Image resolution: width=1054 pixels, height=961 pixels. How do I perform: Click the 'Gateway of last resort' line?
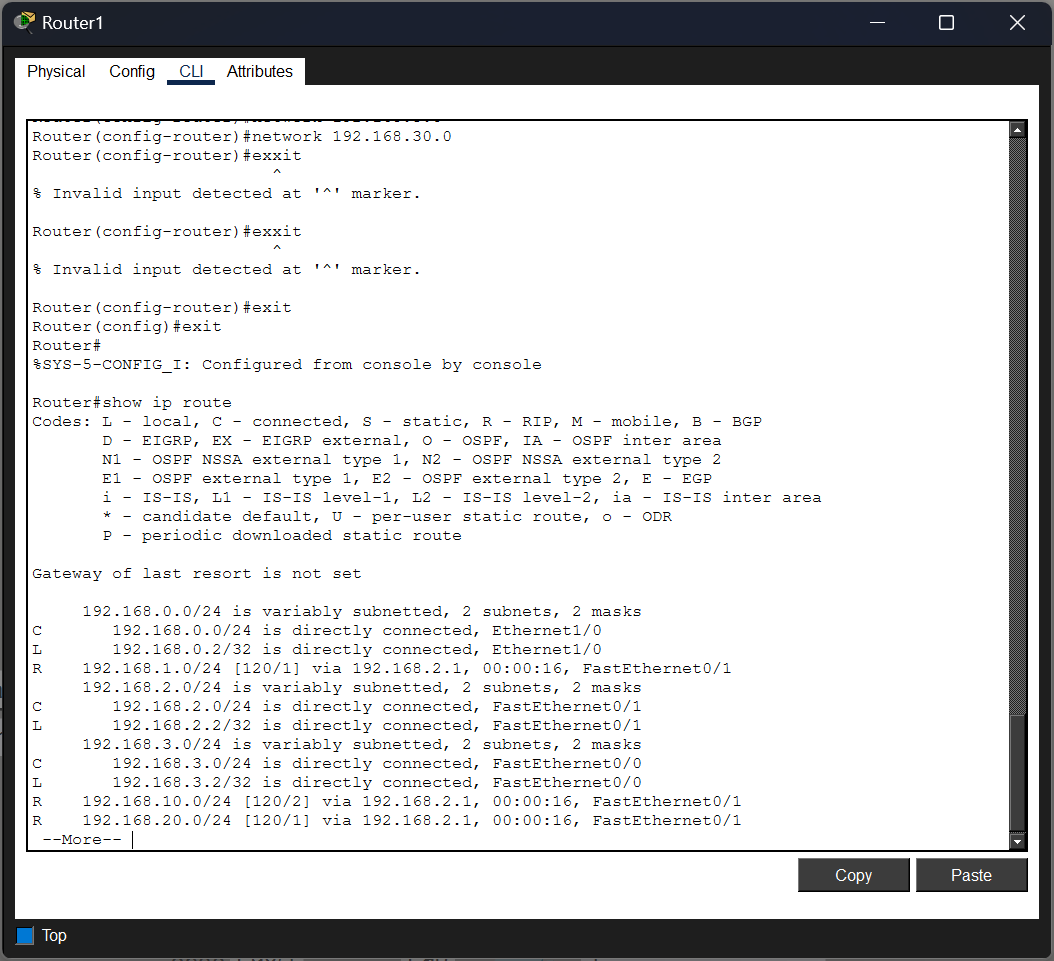pyautogui.click(x=197, y=573)
